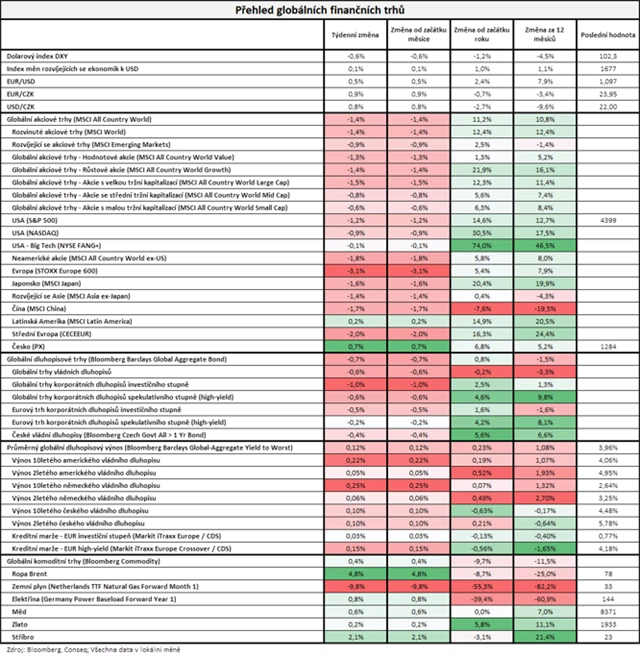Click the cell containing -7,6%

click(480, 308)
